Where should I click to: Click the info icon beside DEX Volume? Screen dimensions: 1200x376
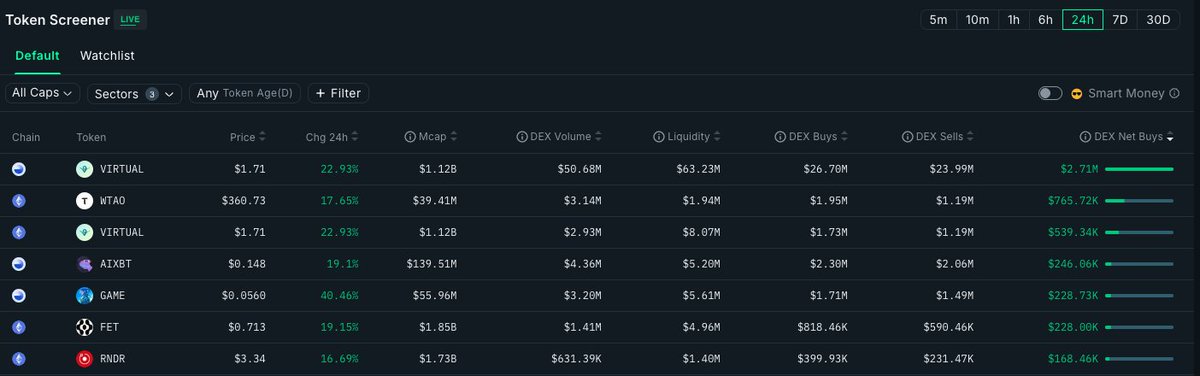pos(521,137)
